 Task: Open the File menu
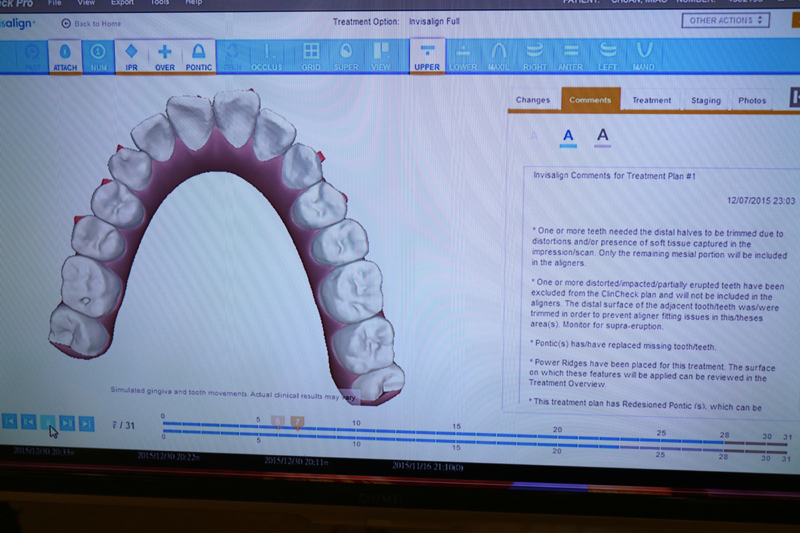coord(55,3)
